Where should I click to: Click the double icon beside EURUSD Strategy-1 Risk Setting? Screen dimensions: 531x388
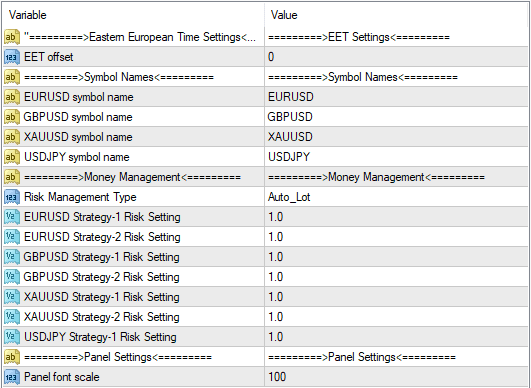pyautogui.click(x=12, y=217)
